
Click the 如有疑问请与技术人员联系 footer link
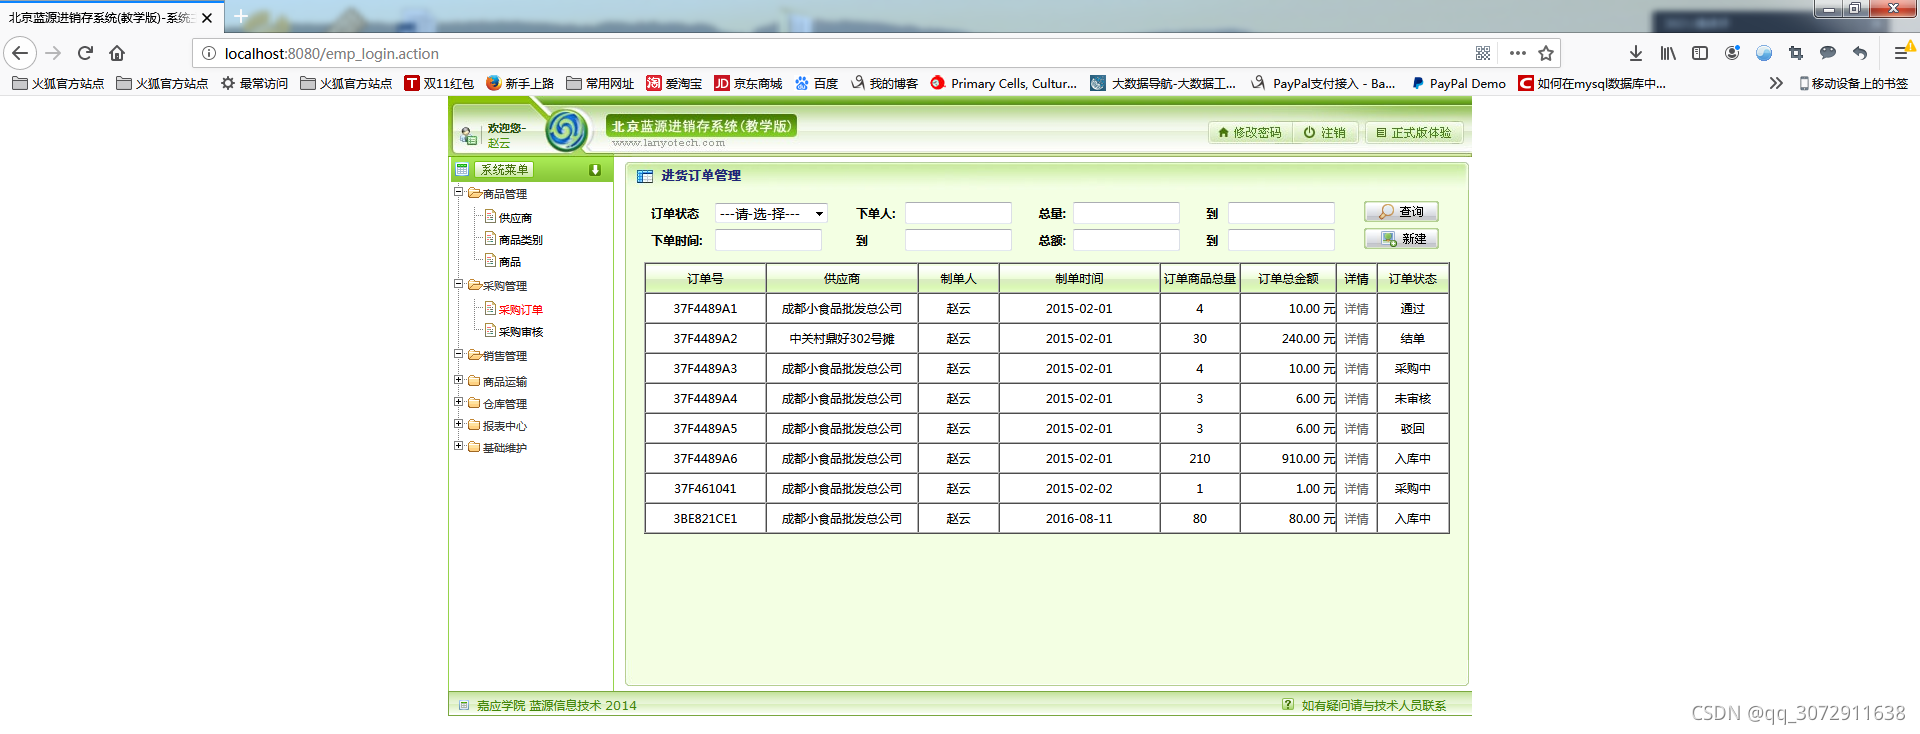coord(1373,705)
